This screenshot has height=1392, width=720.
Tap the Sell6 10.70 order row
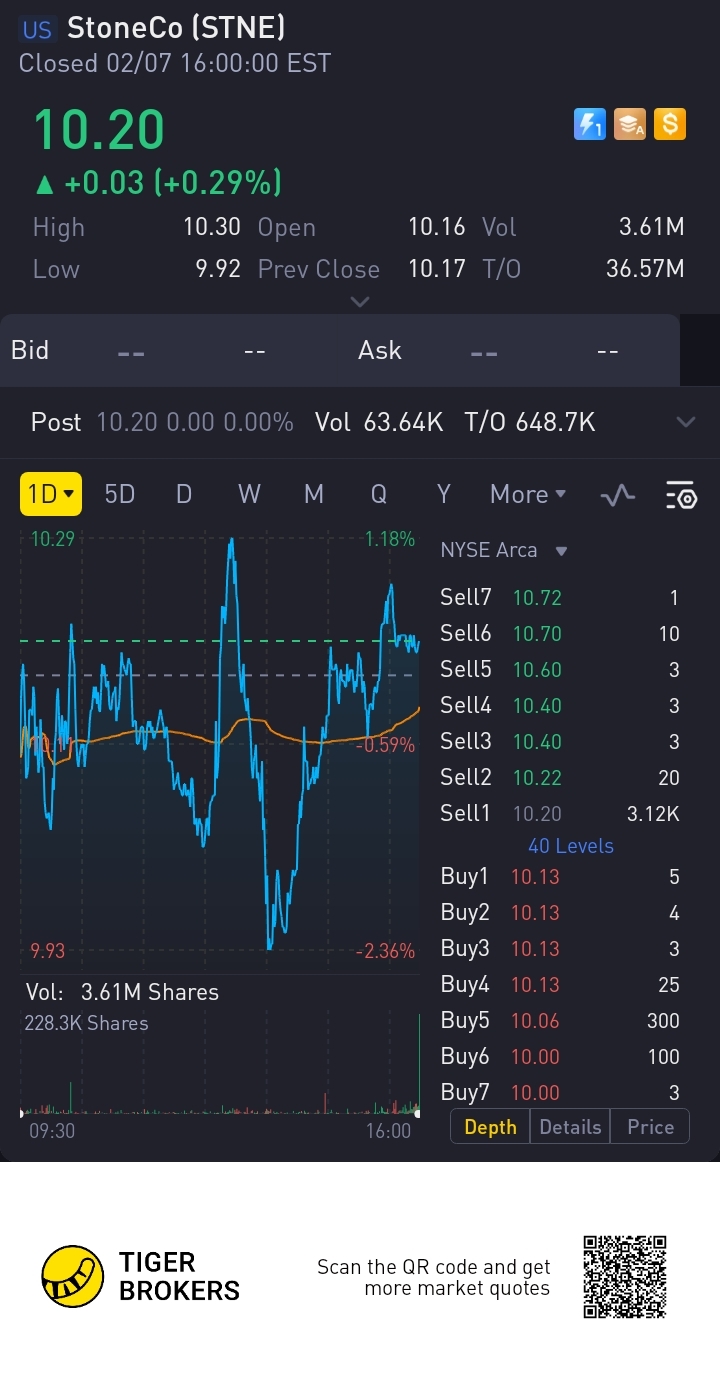coord(560,634)
